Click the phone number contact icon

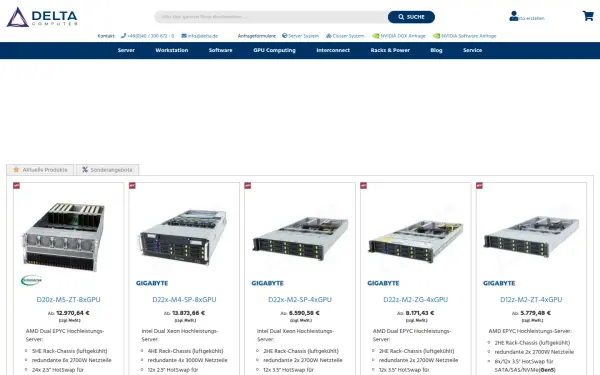click(123, 36)
